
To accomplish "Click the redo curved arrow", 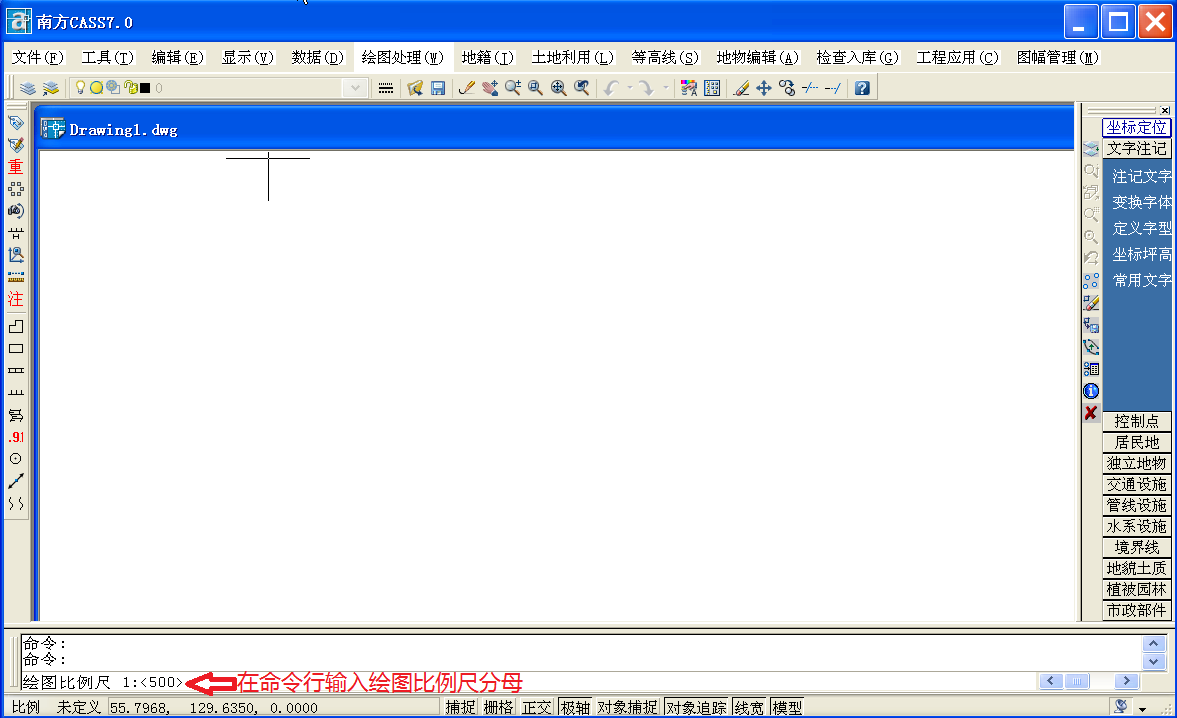I will pos(646,88).
